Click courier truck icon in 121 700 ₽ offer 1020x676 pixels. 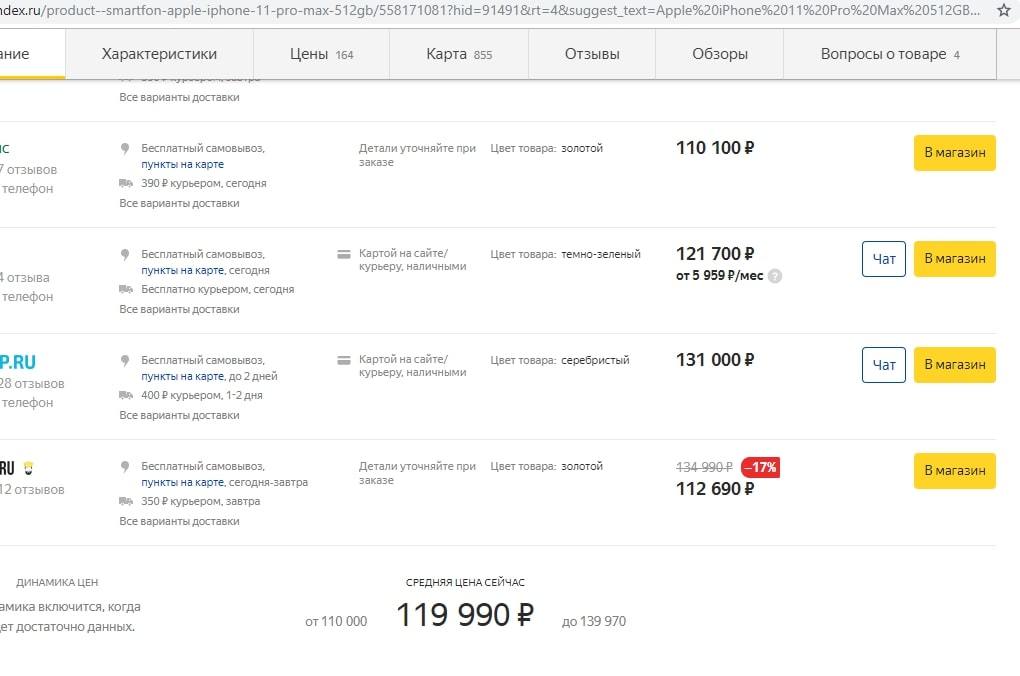(x=126, y=289)
